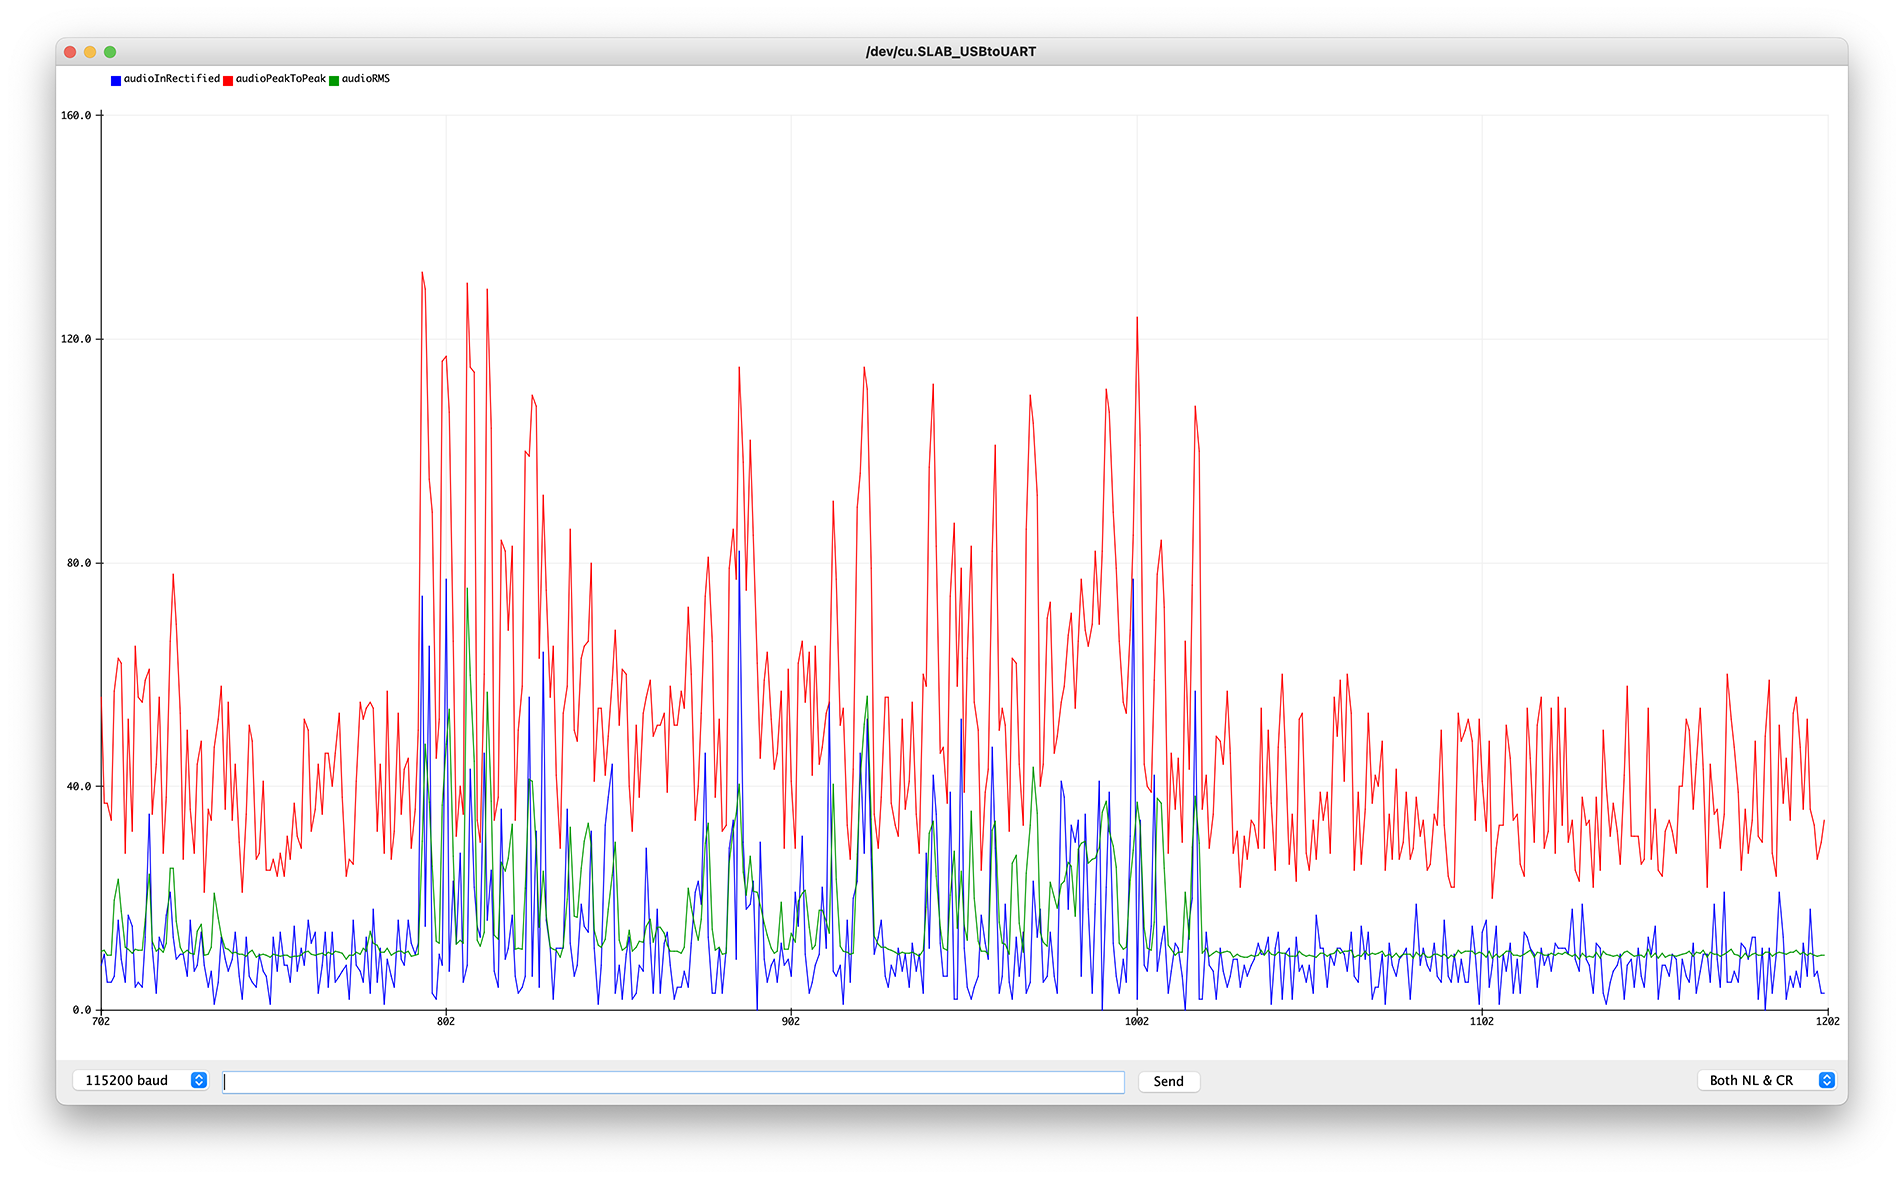This screenshot has height=1179, width=1904.
Task: Click the green audioRMS legend swatch
Action: (334, 80)
